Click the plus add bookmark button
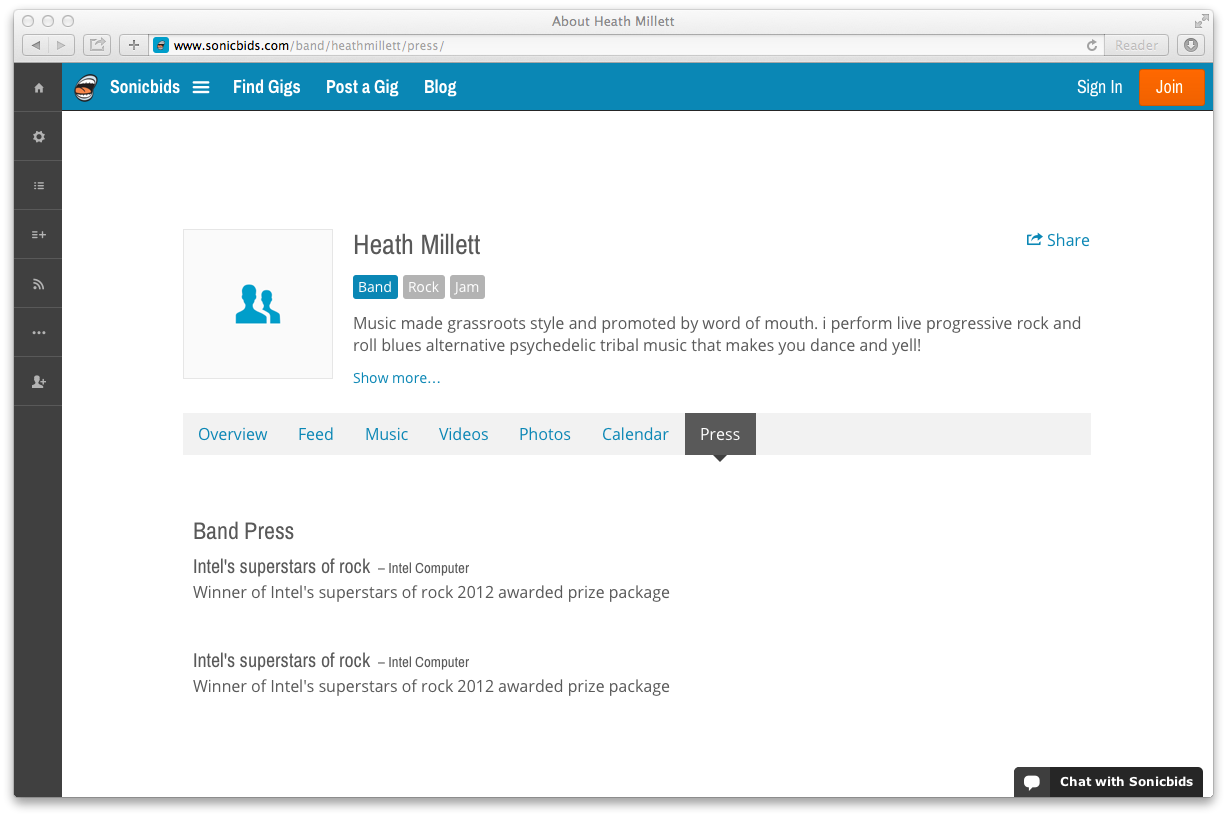 tap(134, 45)
